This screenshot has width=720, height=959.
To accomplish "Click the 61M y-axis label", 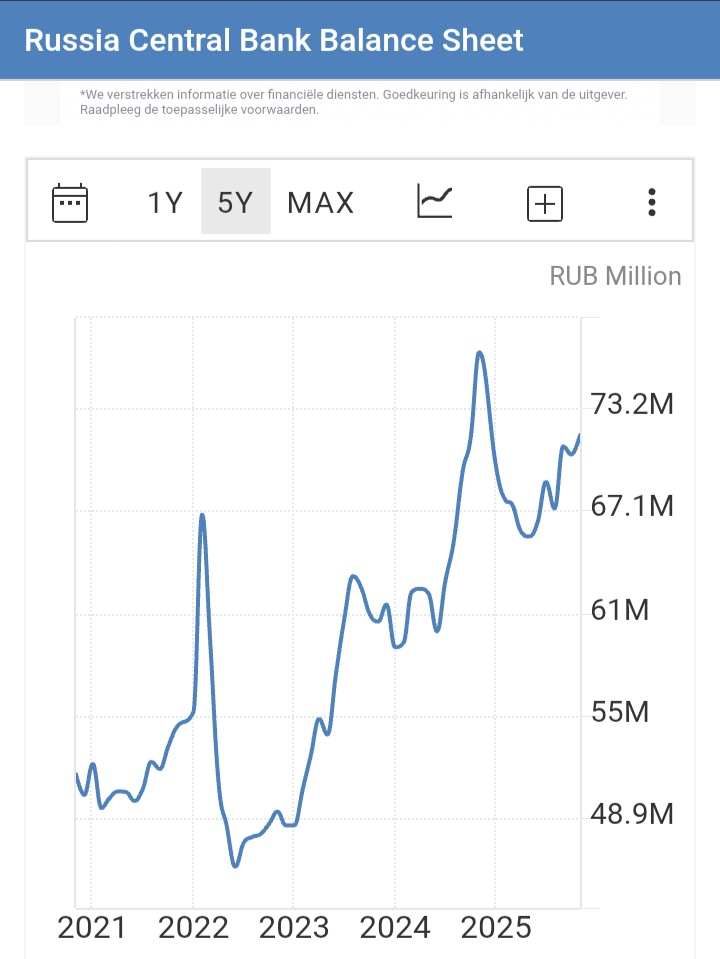I will [x=620, y=610].
